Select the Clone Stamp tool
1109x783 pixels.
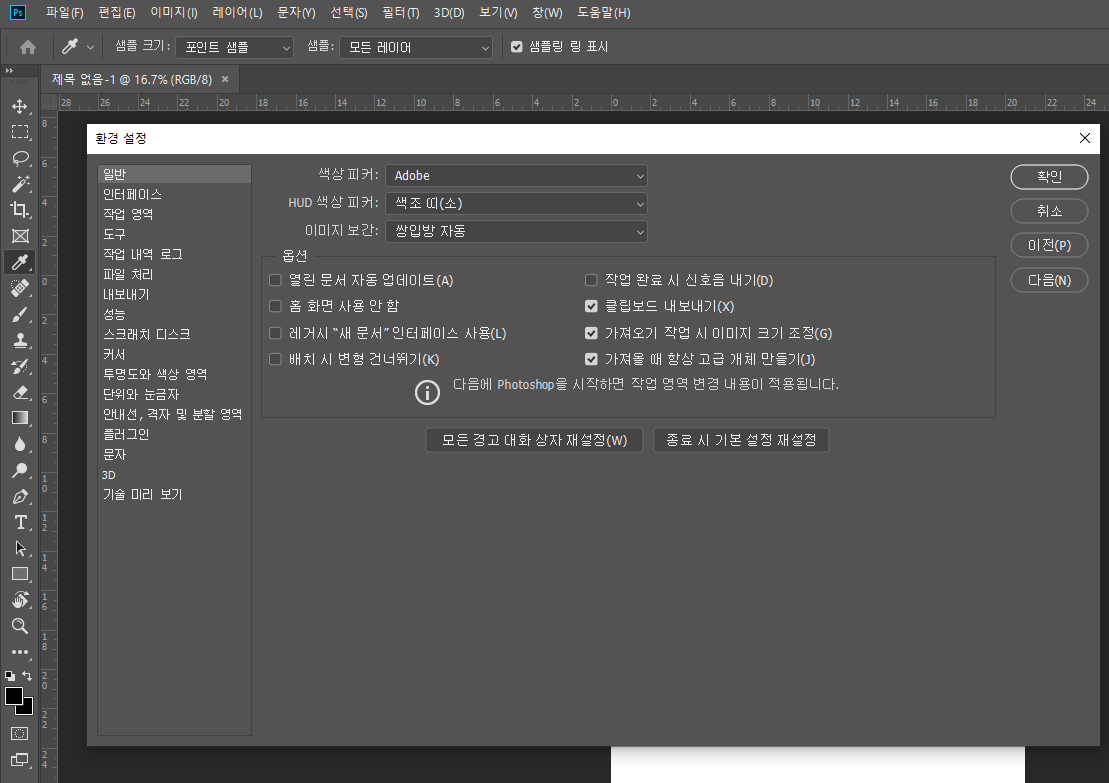click(x=20, y=340)
